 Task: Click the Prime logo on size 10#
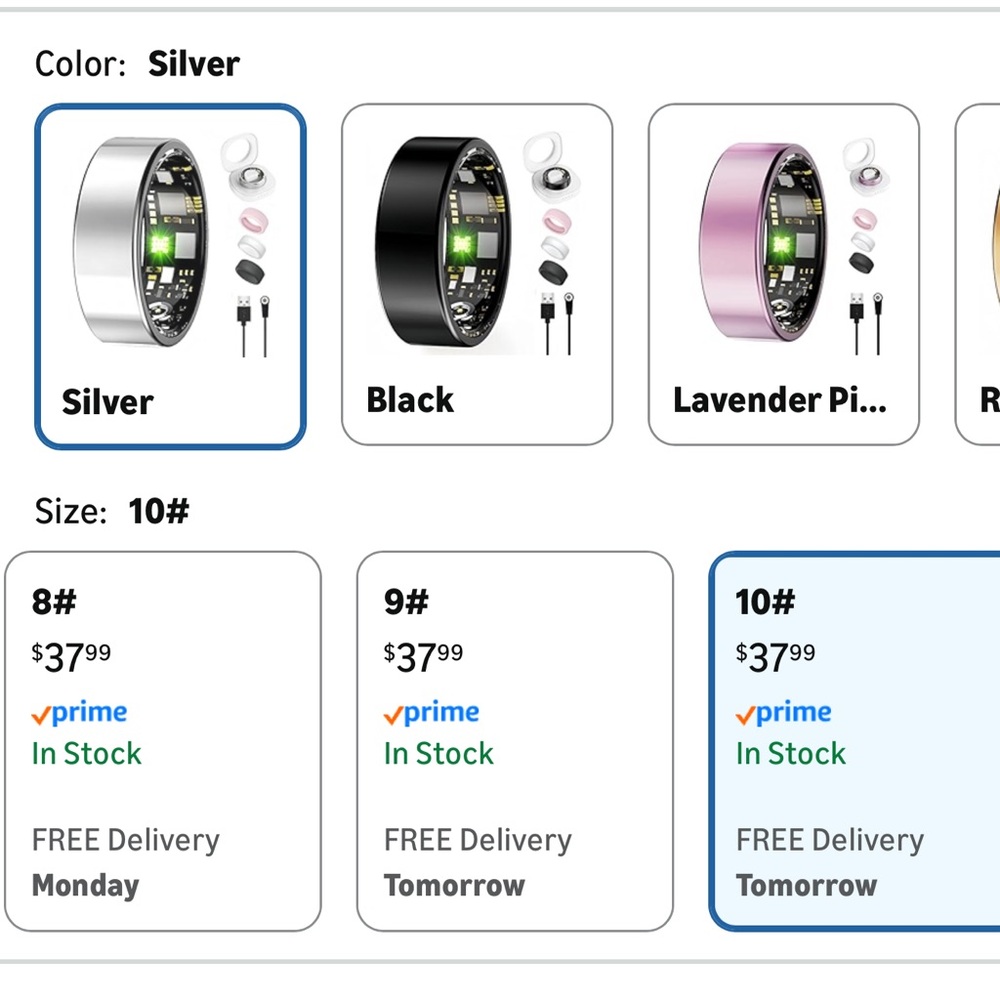[x=784, y=713]
